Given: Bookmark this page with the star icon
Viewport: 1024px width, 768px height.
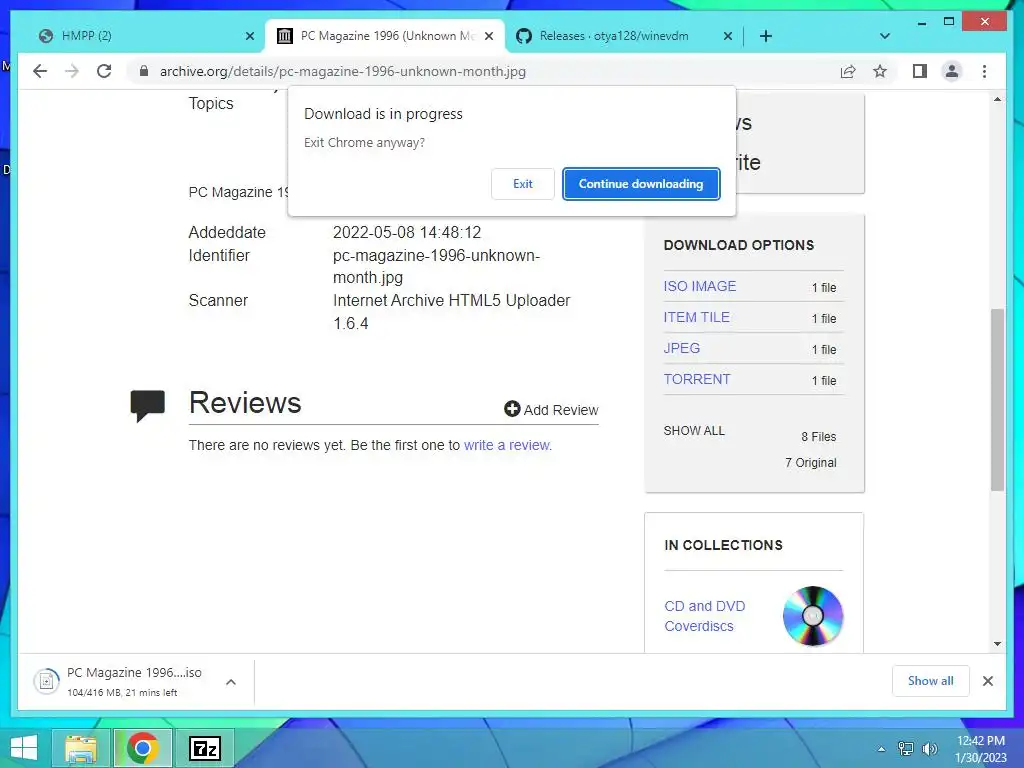Looking at the screenshot, I should [x=880, y=71].
